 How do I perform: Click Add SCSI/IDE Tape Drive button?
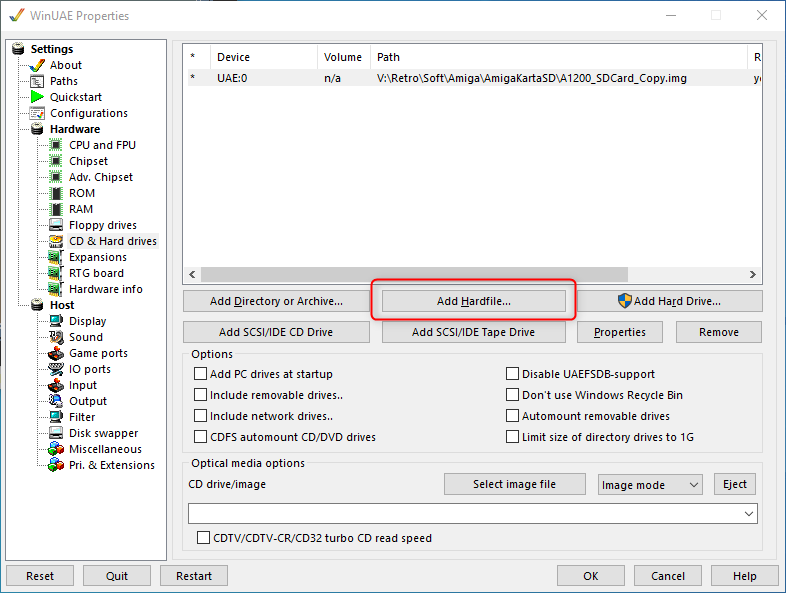point(474,332)
